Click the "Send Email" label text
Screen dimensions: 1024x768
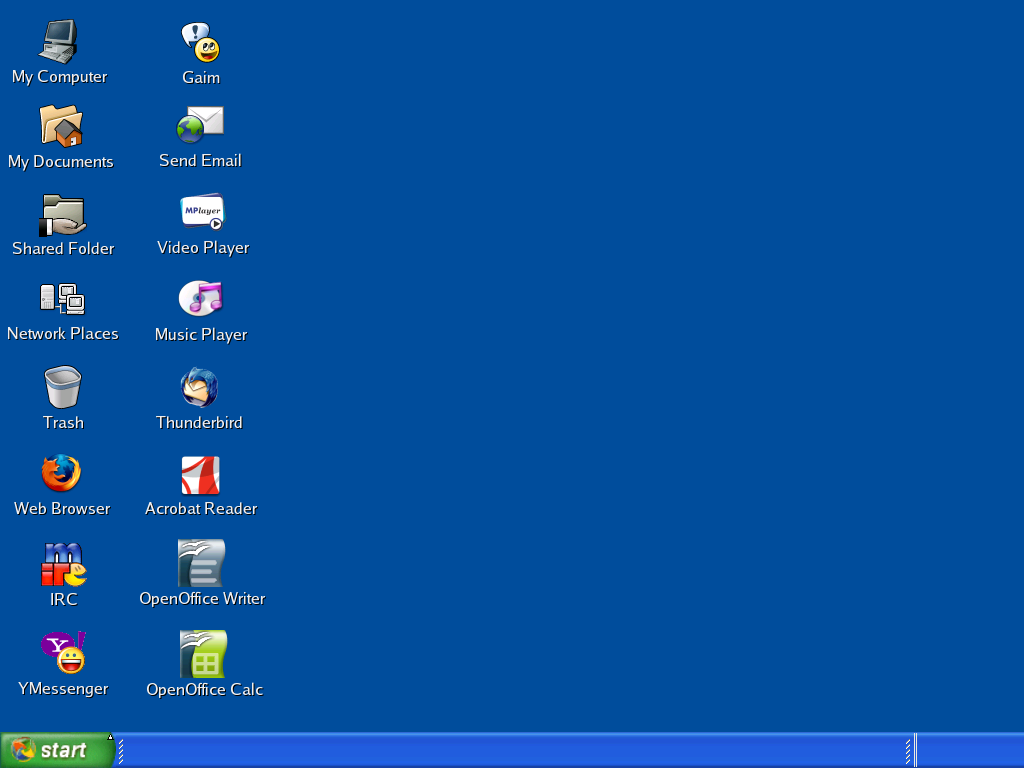pos(200,161)
